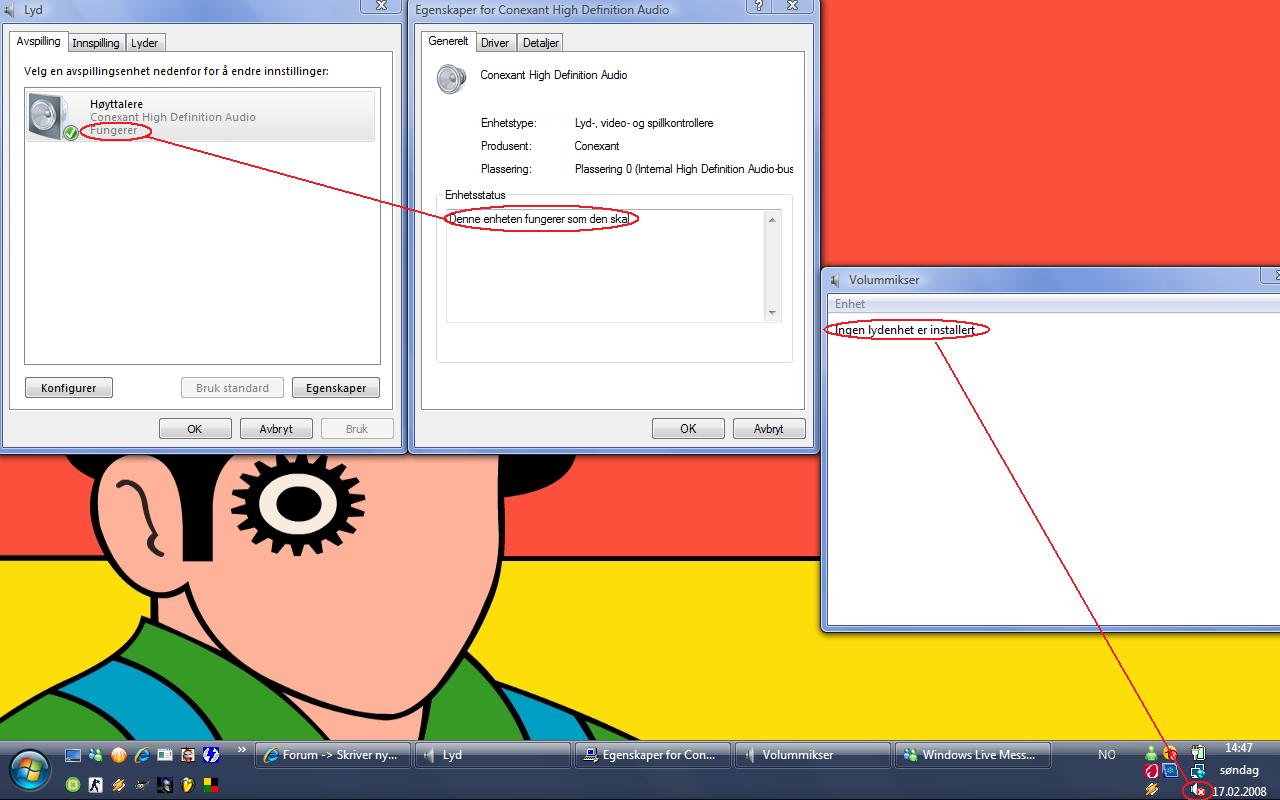Select the Generelt tab in properties

click(x=448, y=41)
